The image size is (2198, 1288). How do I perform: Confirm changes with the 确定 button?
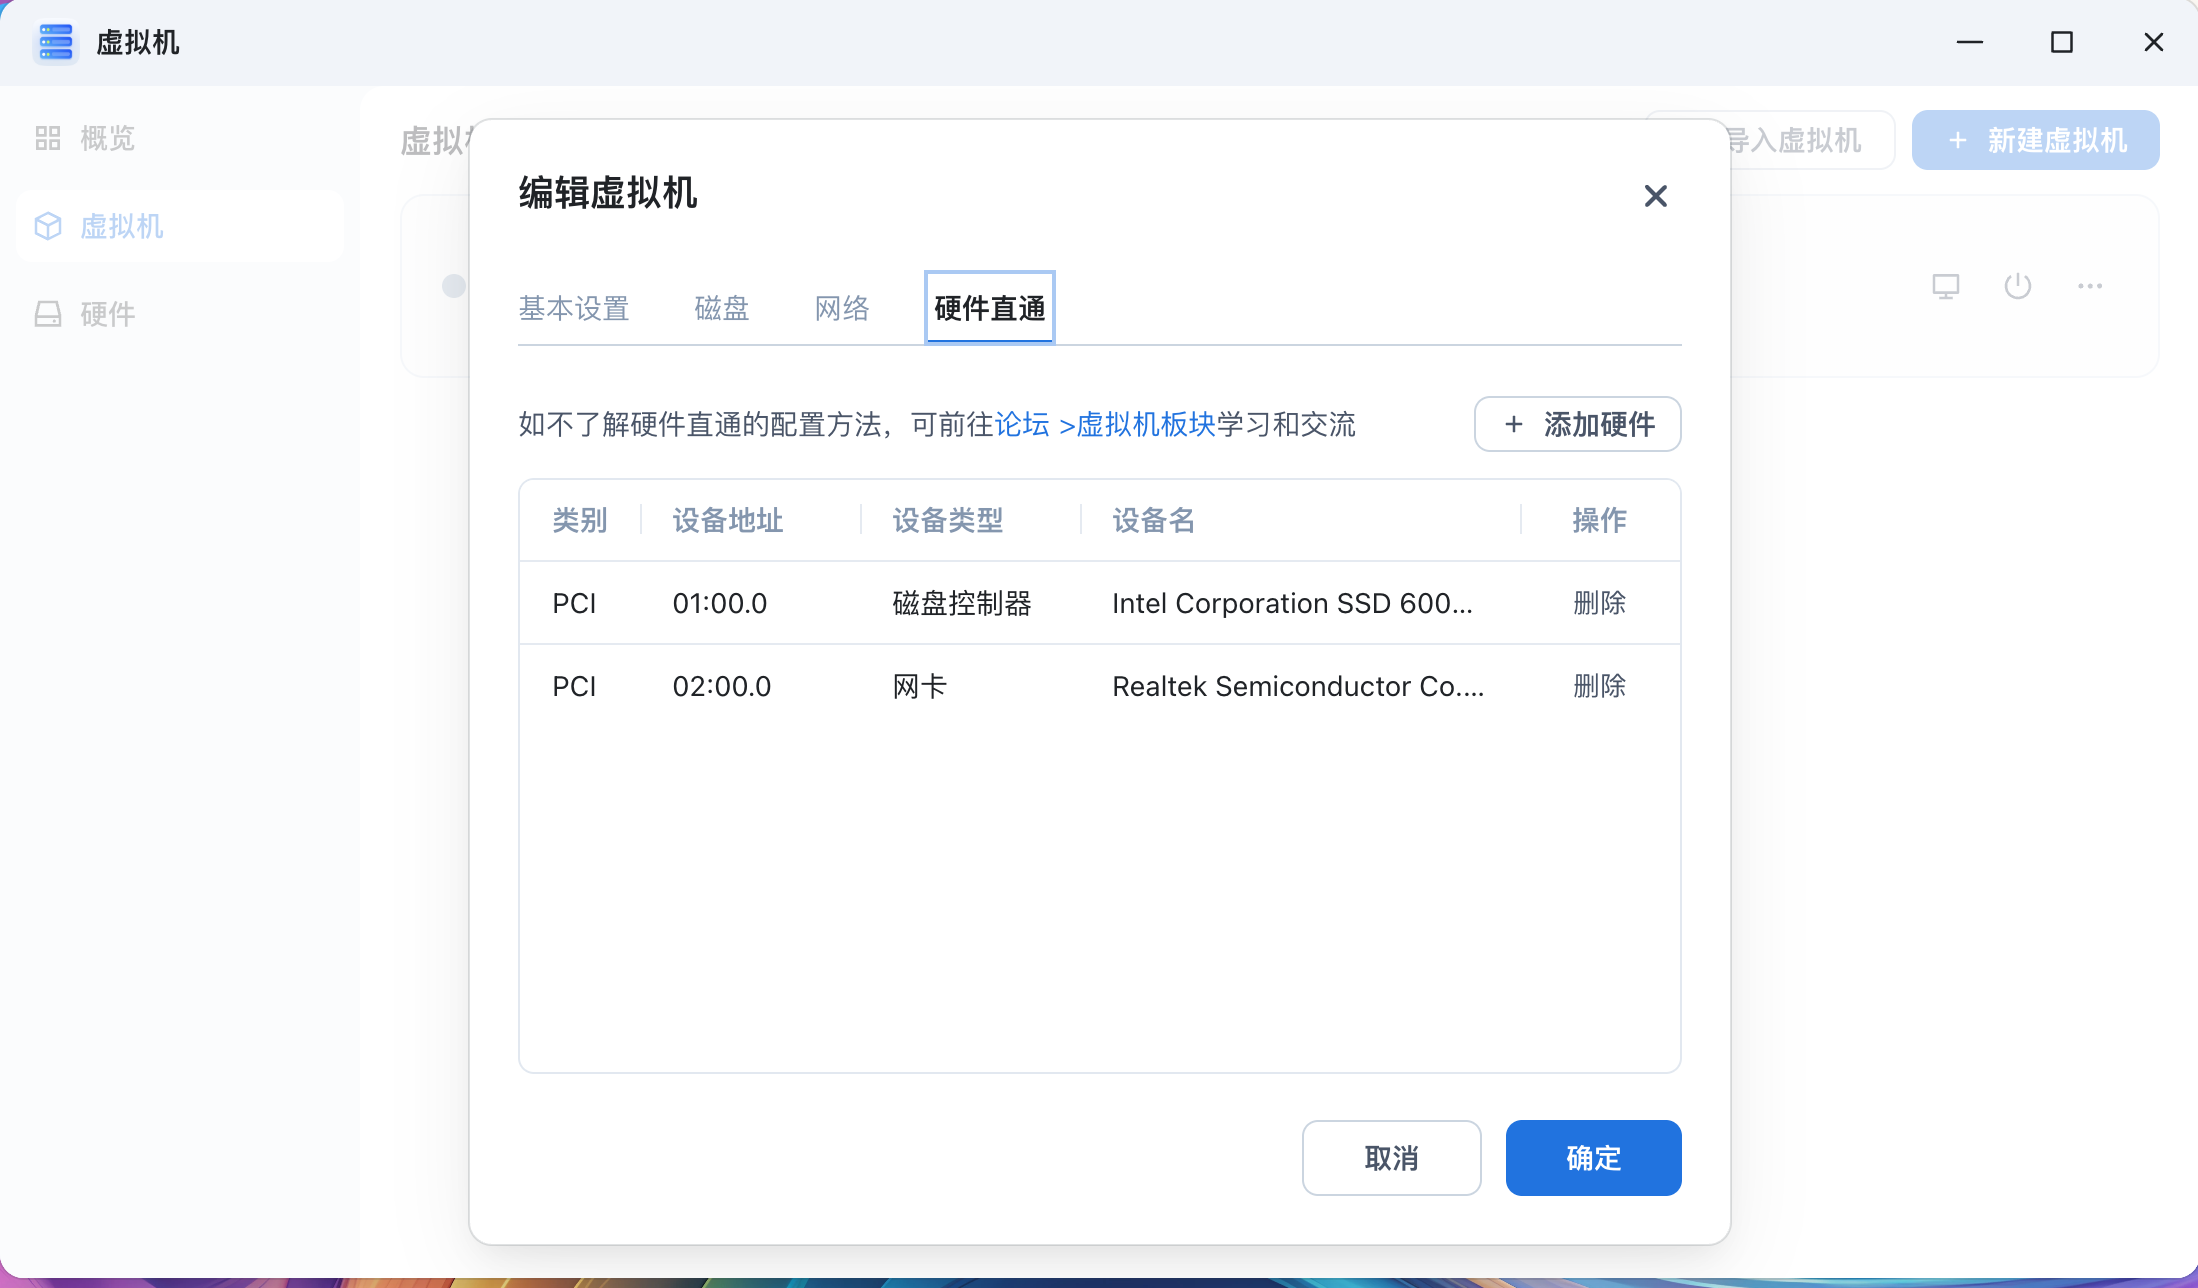(x=1592, y=1157)
